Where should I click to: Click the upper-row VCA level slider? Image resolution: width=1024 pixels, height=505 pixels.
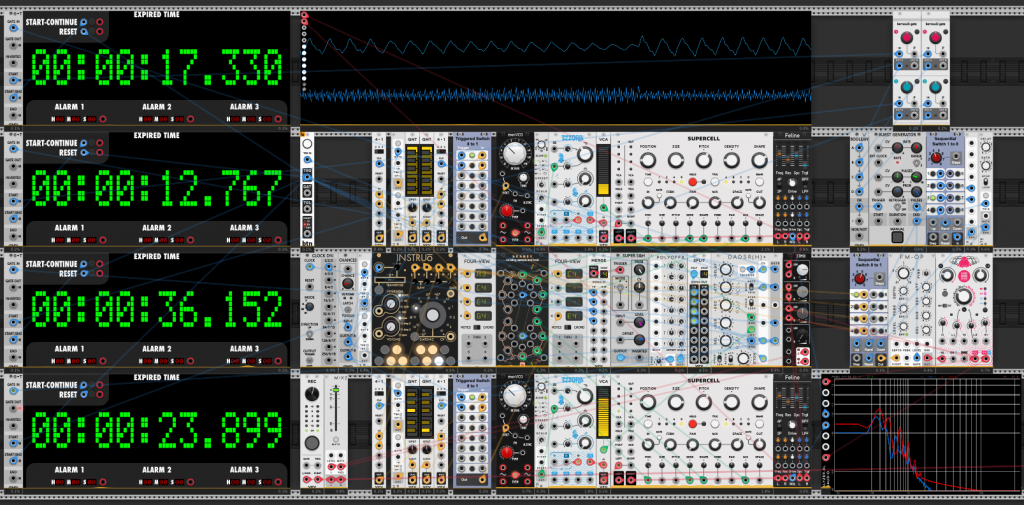[x=603, y=171]
